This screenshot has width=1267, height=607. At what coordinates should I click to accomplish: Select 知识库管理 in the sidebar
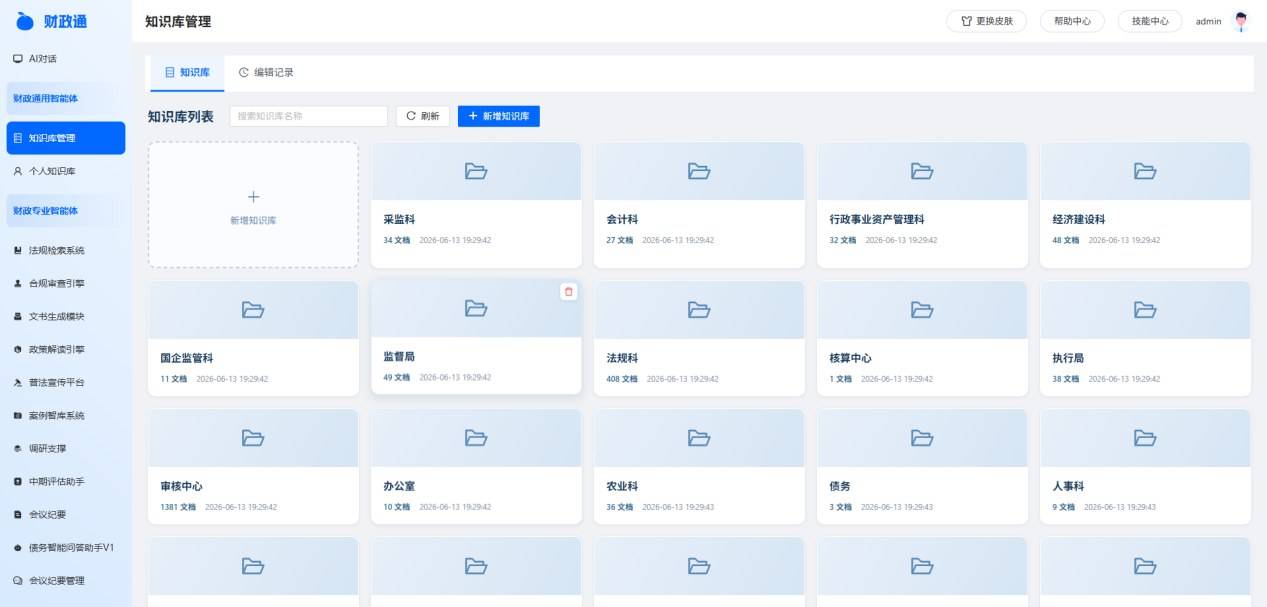[x=66, y=138]
